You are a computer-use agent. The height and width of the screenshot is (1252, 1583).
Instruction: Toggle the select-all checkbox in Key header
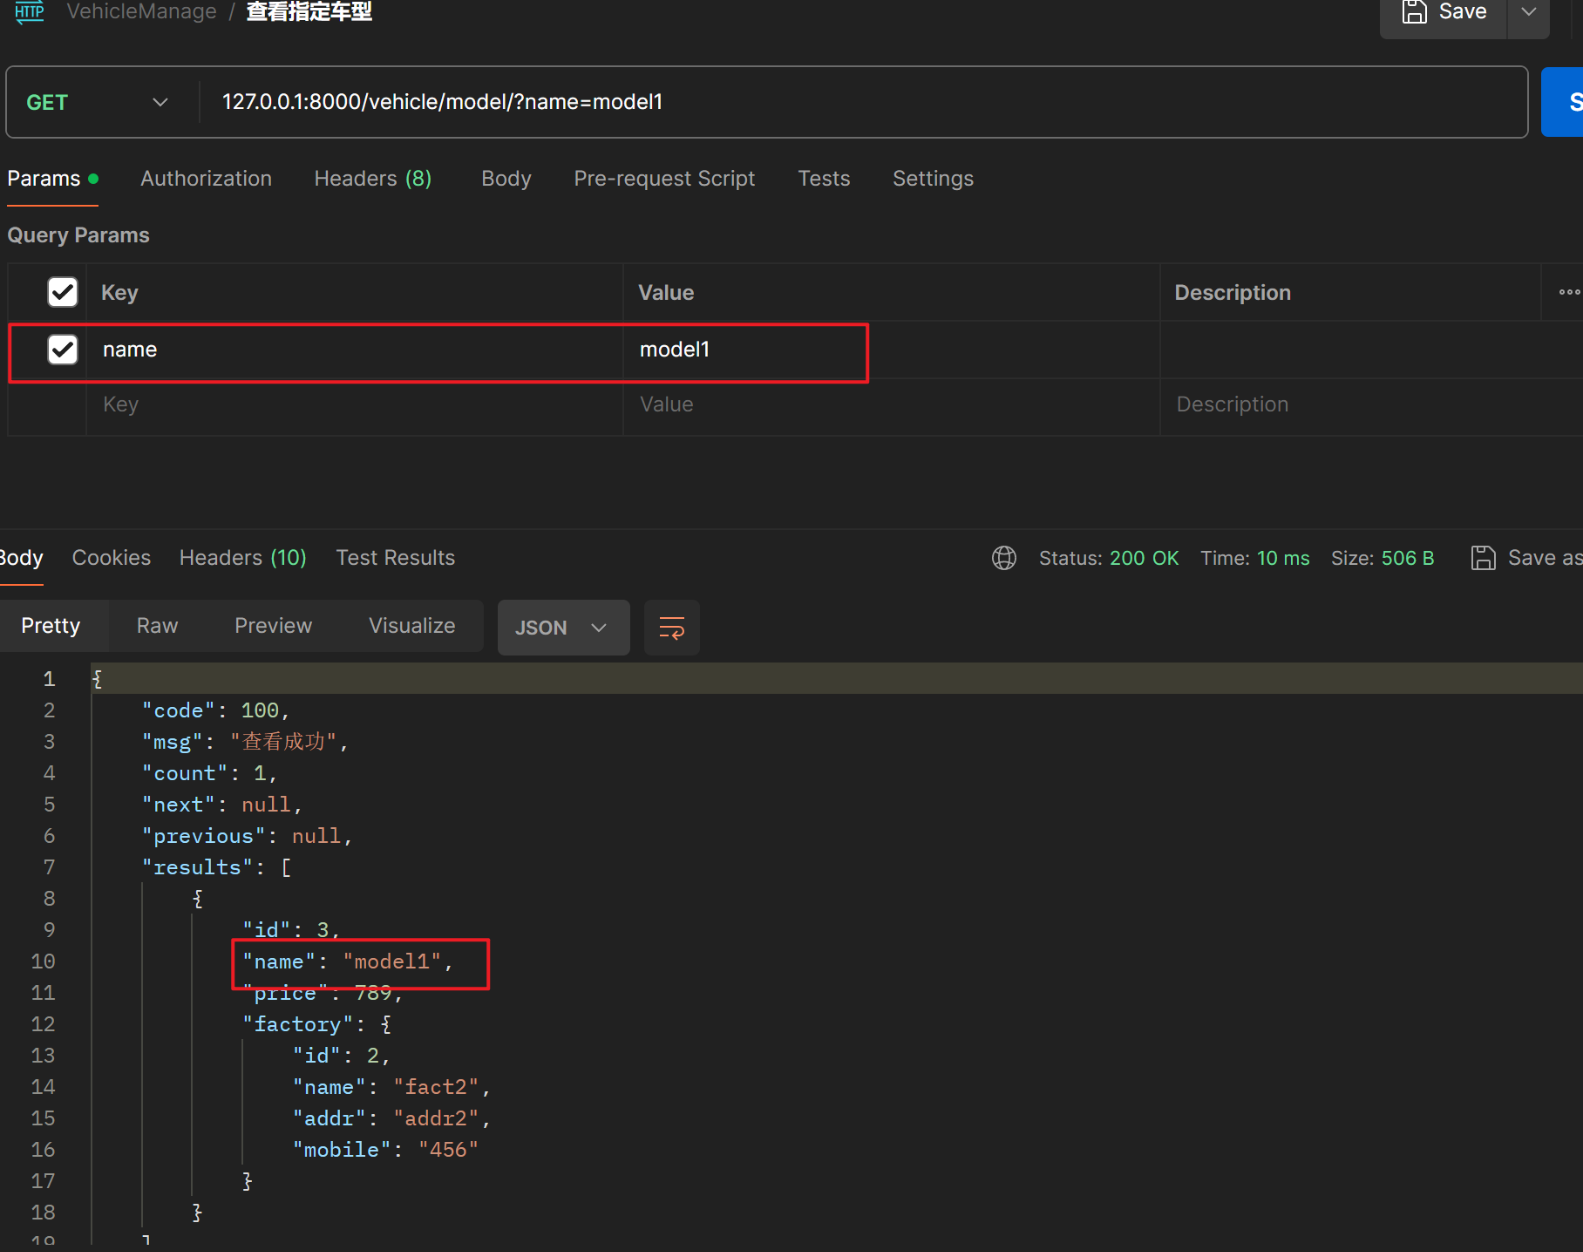point(62,292)
